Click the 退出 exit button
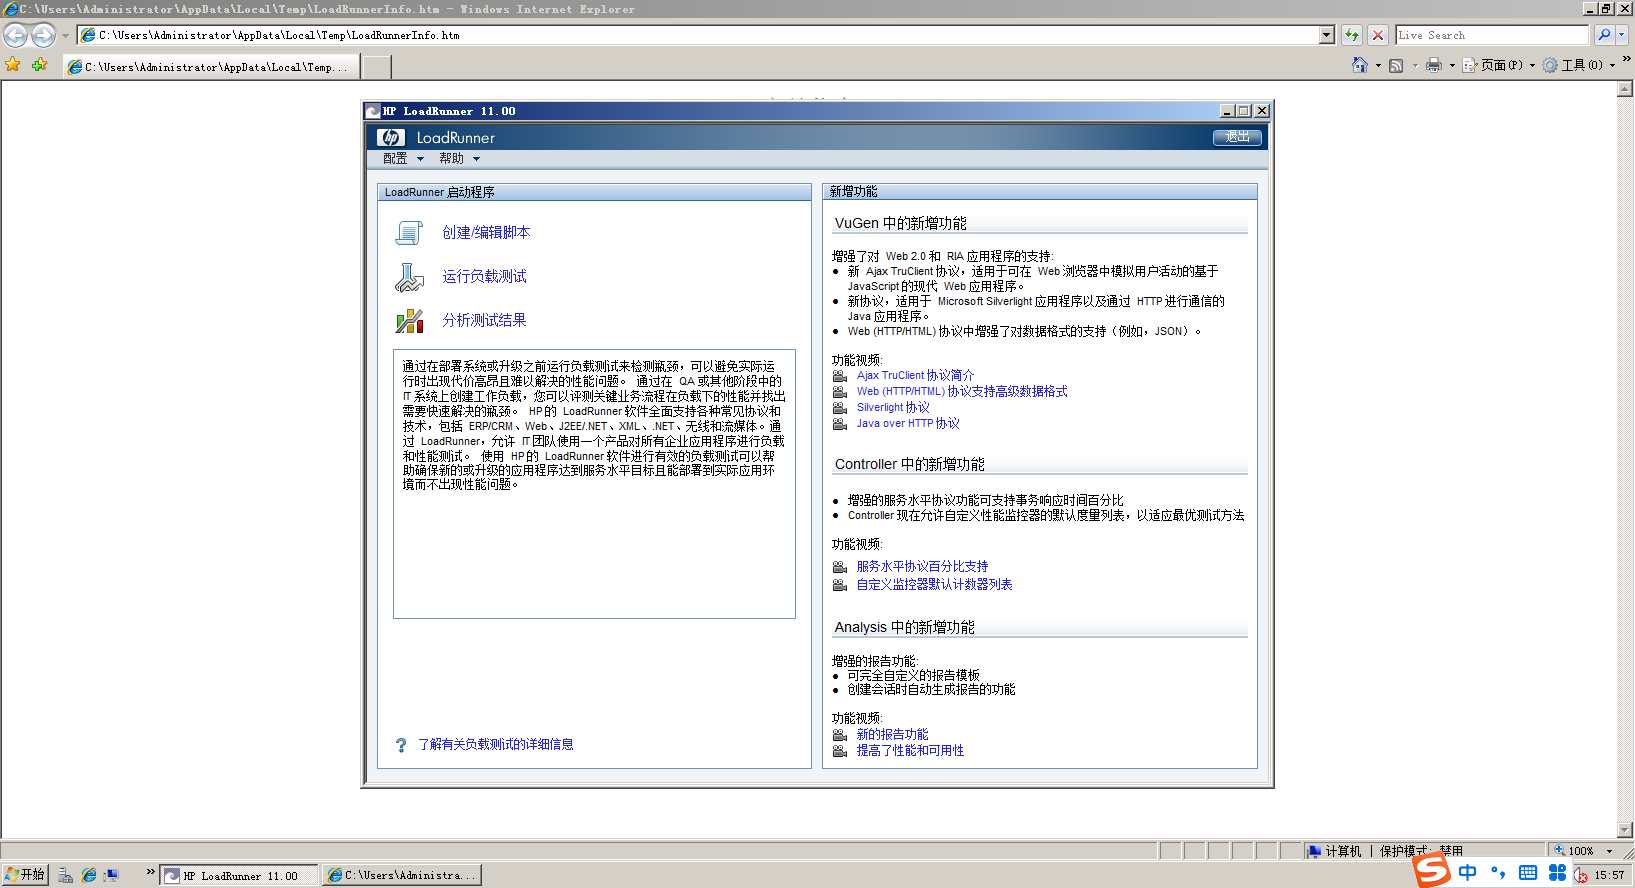 (1237, 137)
